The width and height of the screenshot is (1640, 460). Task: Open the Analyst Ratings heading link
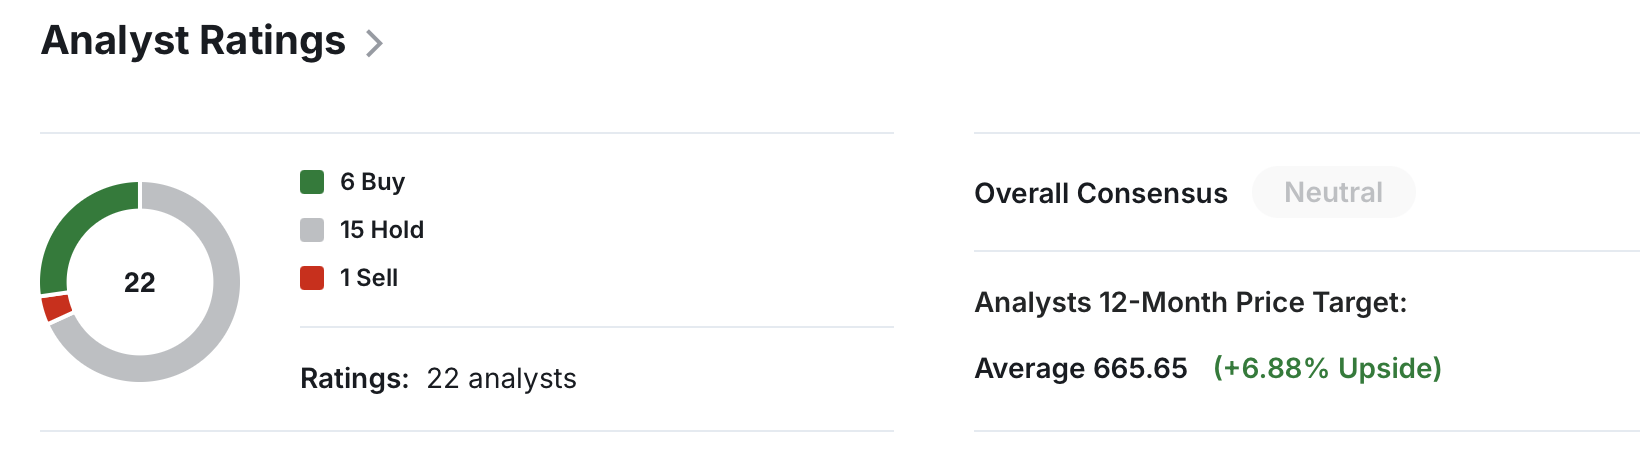pos(193,41)
